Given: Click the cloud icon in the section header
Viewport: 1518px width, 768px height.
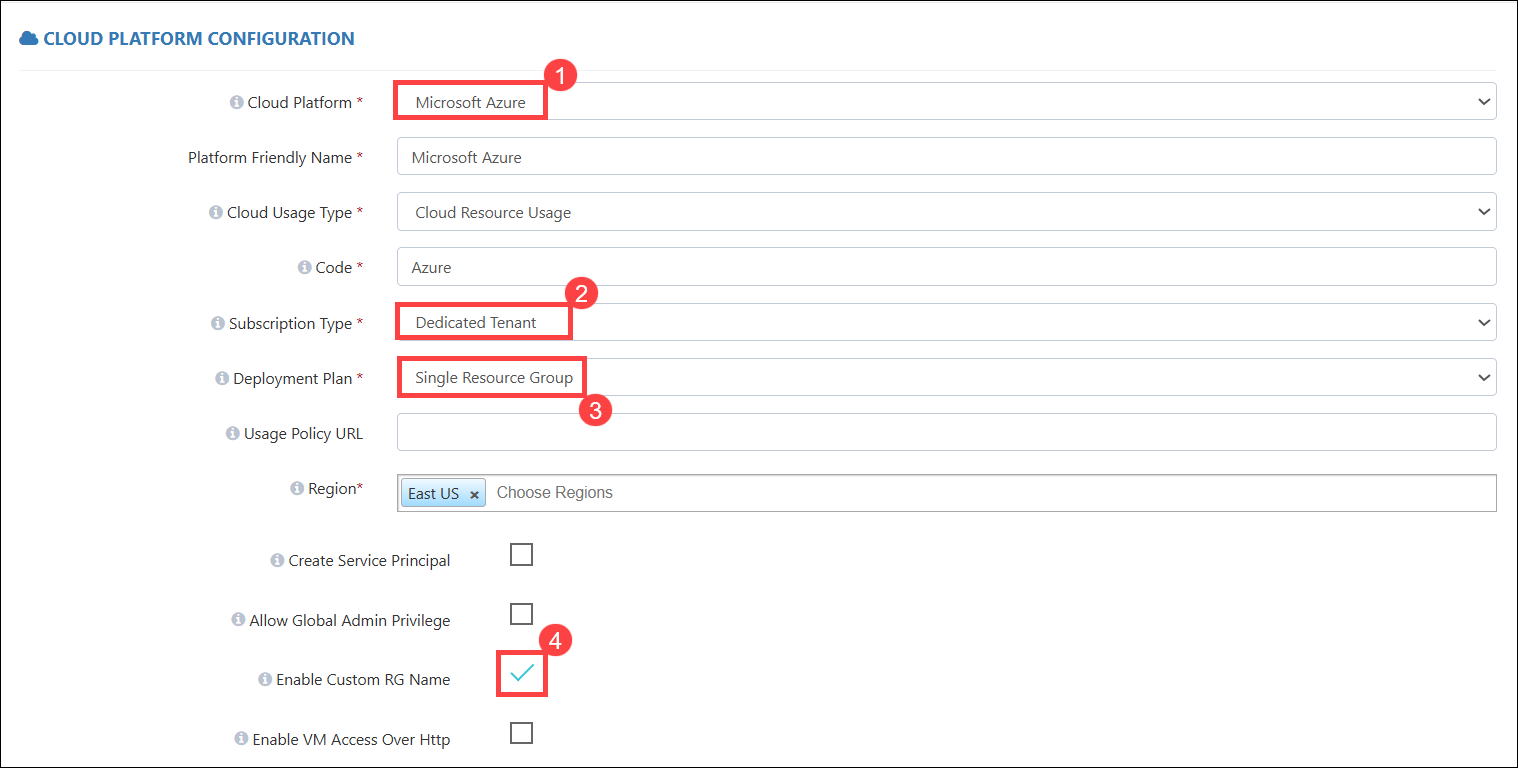Looking at the screenshot, I should pos(29,39).
